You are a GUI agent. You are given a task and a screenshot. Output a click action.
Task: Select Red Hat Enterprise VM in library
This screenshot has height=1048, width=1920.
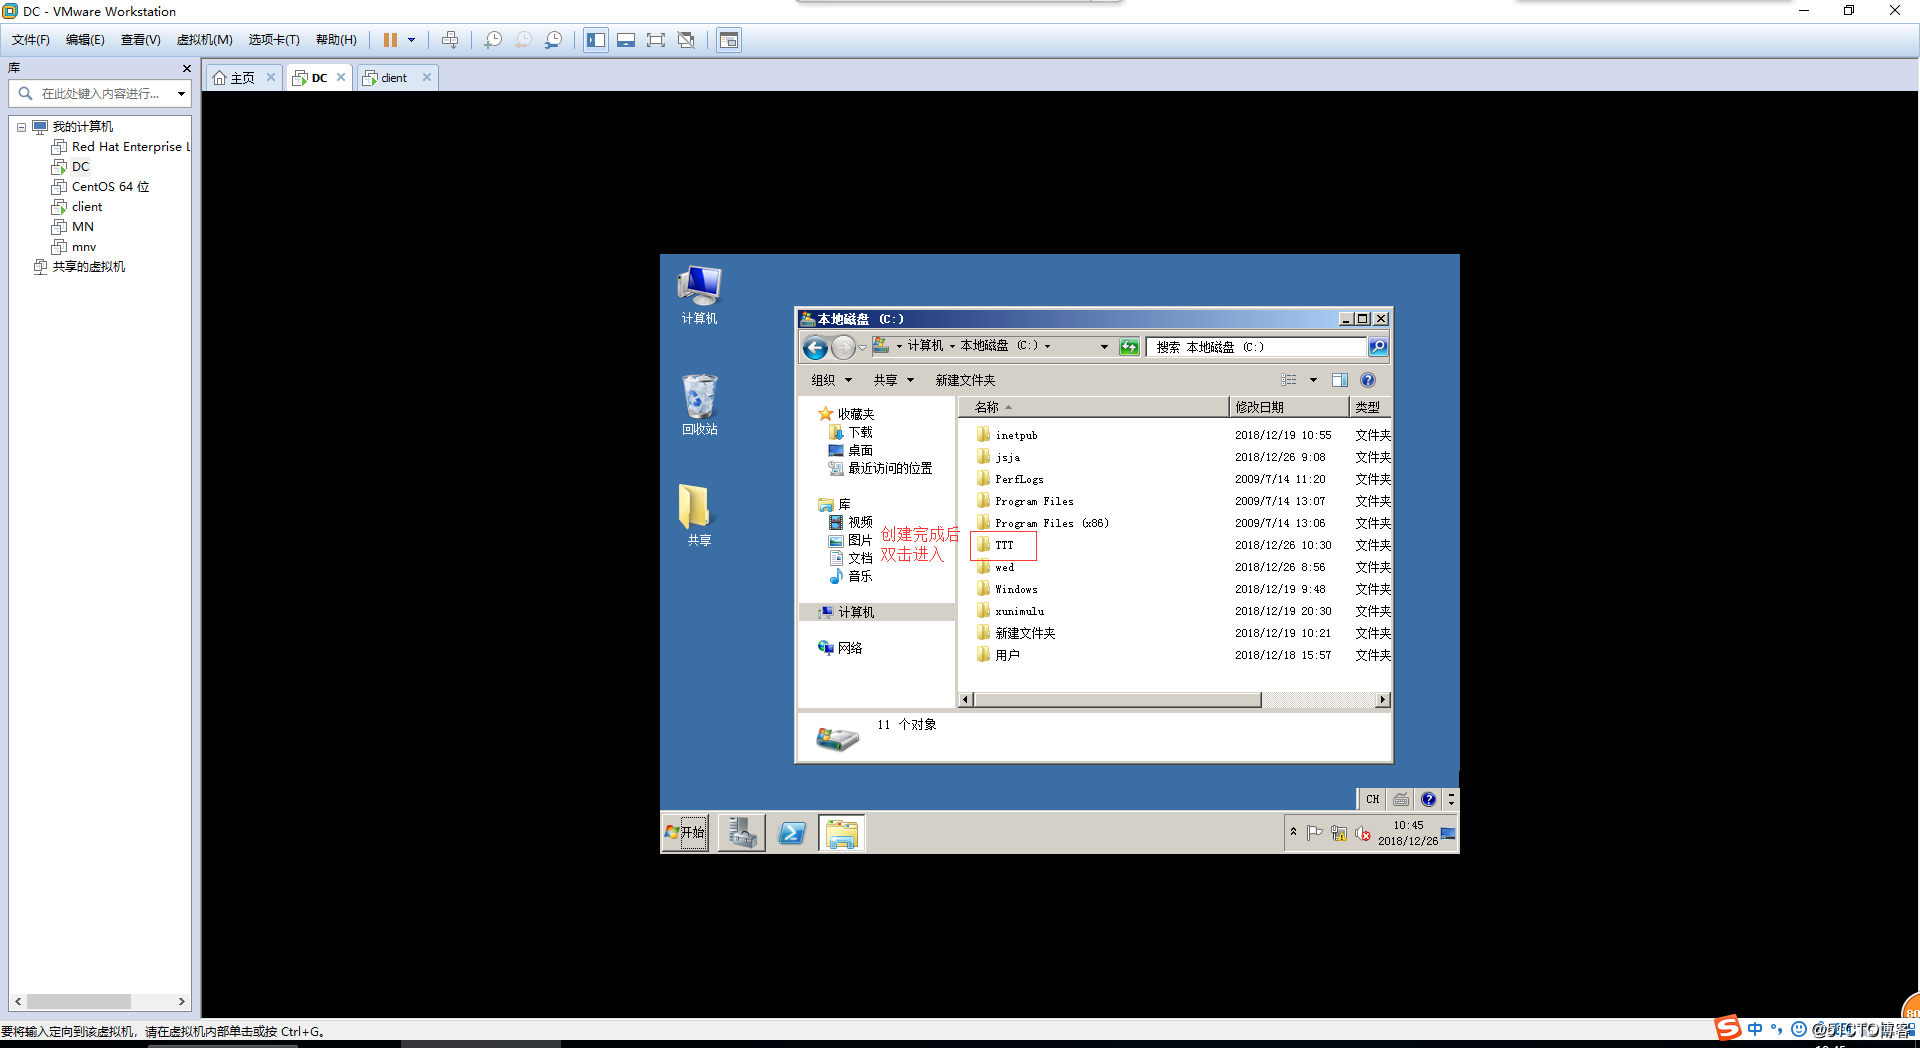click(121, 147)
